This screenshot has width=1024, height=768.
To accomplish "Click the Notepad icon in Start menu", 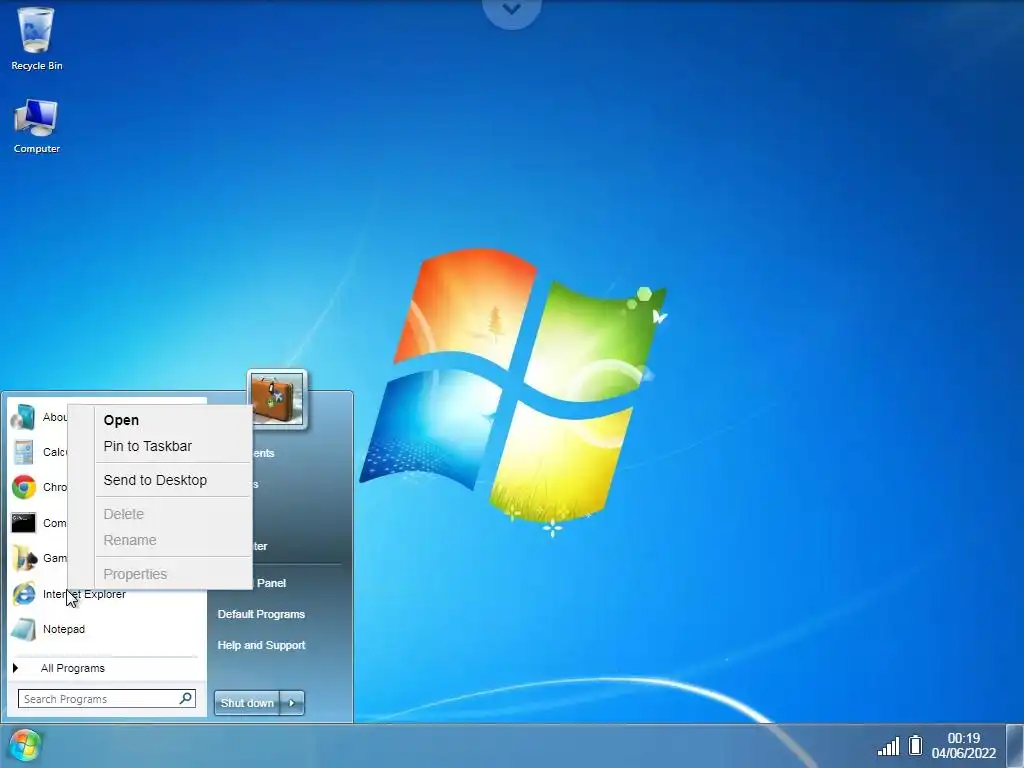I will pos(24,629).
